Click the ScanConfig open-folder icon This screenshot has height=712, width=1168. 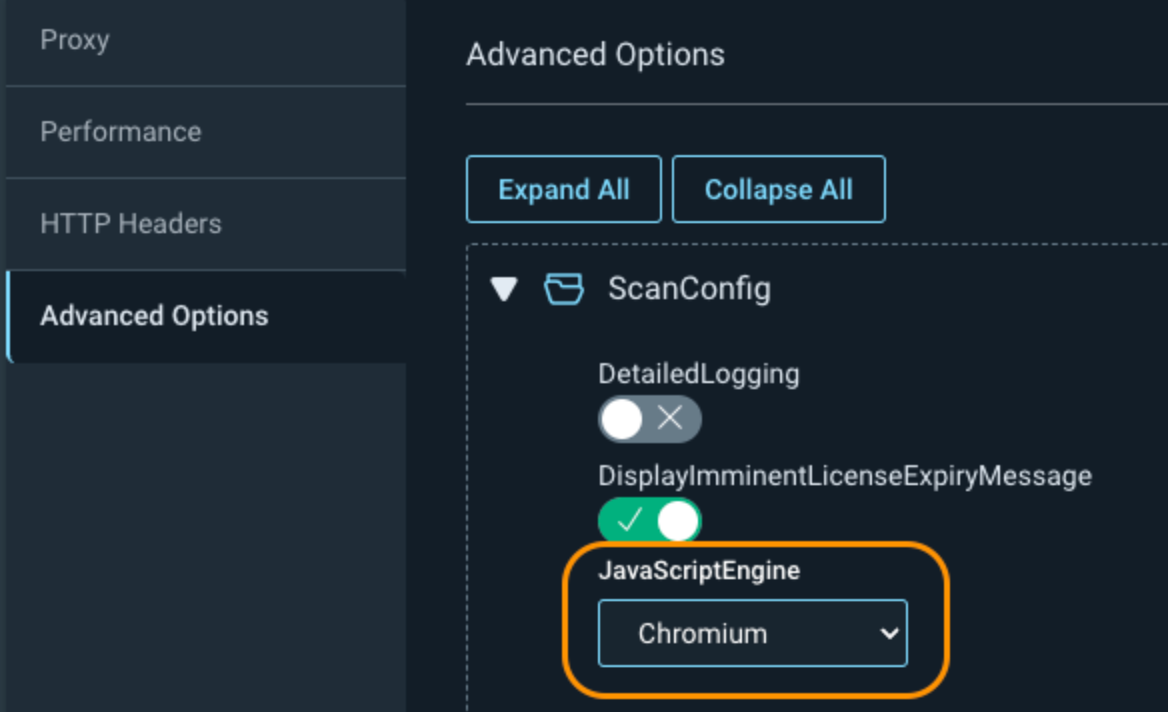(563, 290)
